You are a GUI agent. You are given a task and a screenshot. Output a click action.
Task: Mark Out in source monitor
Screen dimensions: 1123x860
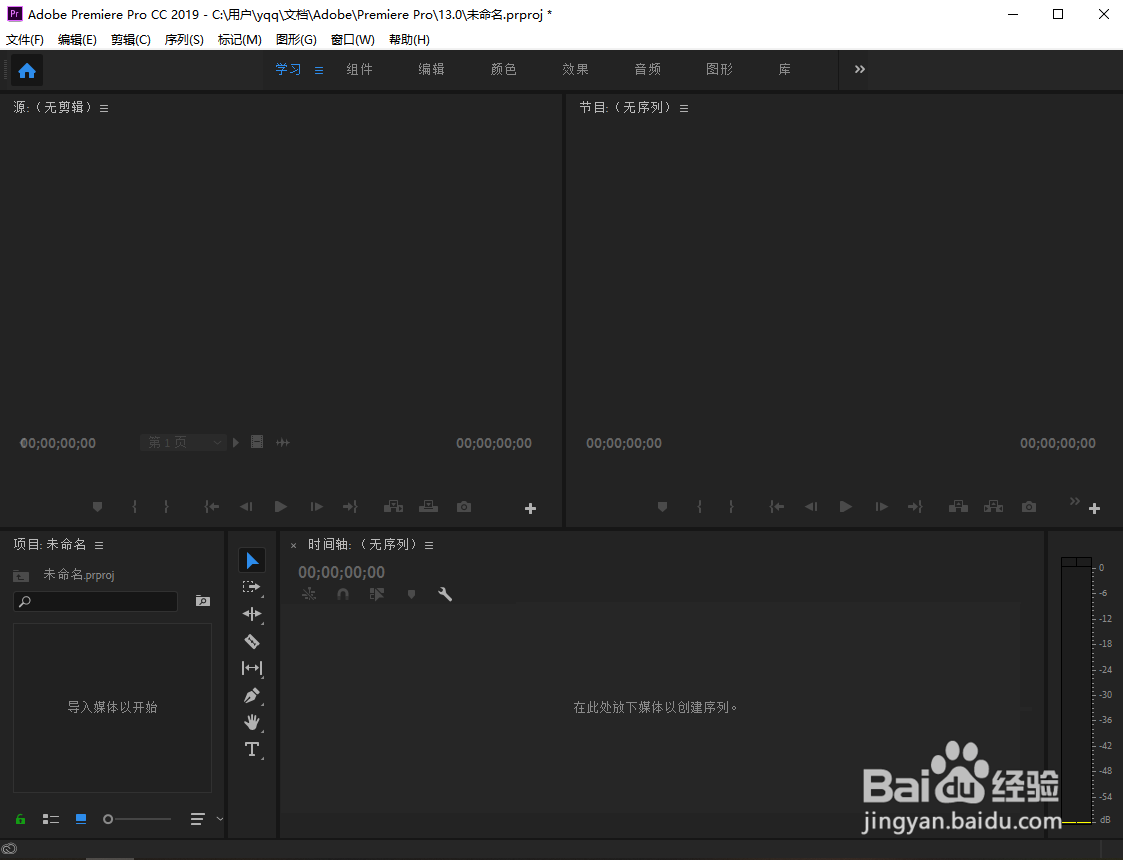166,507
